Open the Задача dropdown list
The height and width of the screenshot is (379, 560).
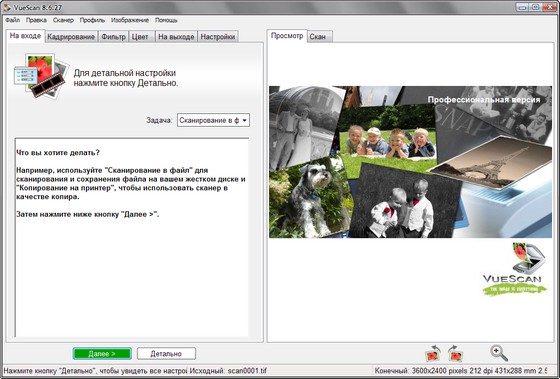pos(213,120)
